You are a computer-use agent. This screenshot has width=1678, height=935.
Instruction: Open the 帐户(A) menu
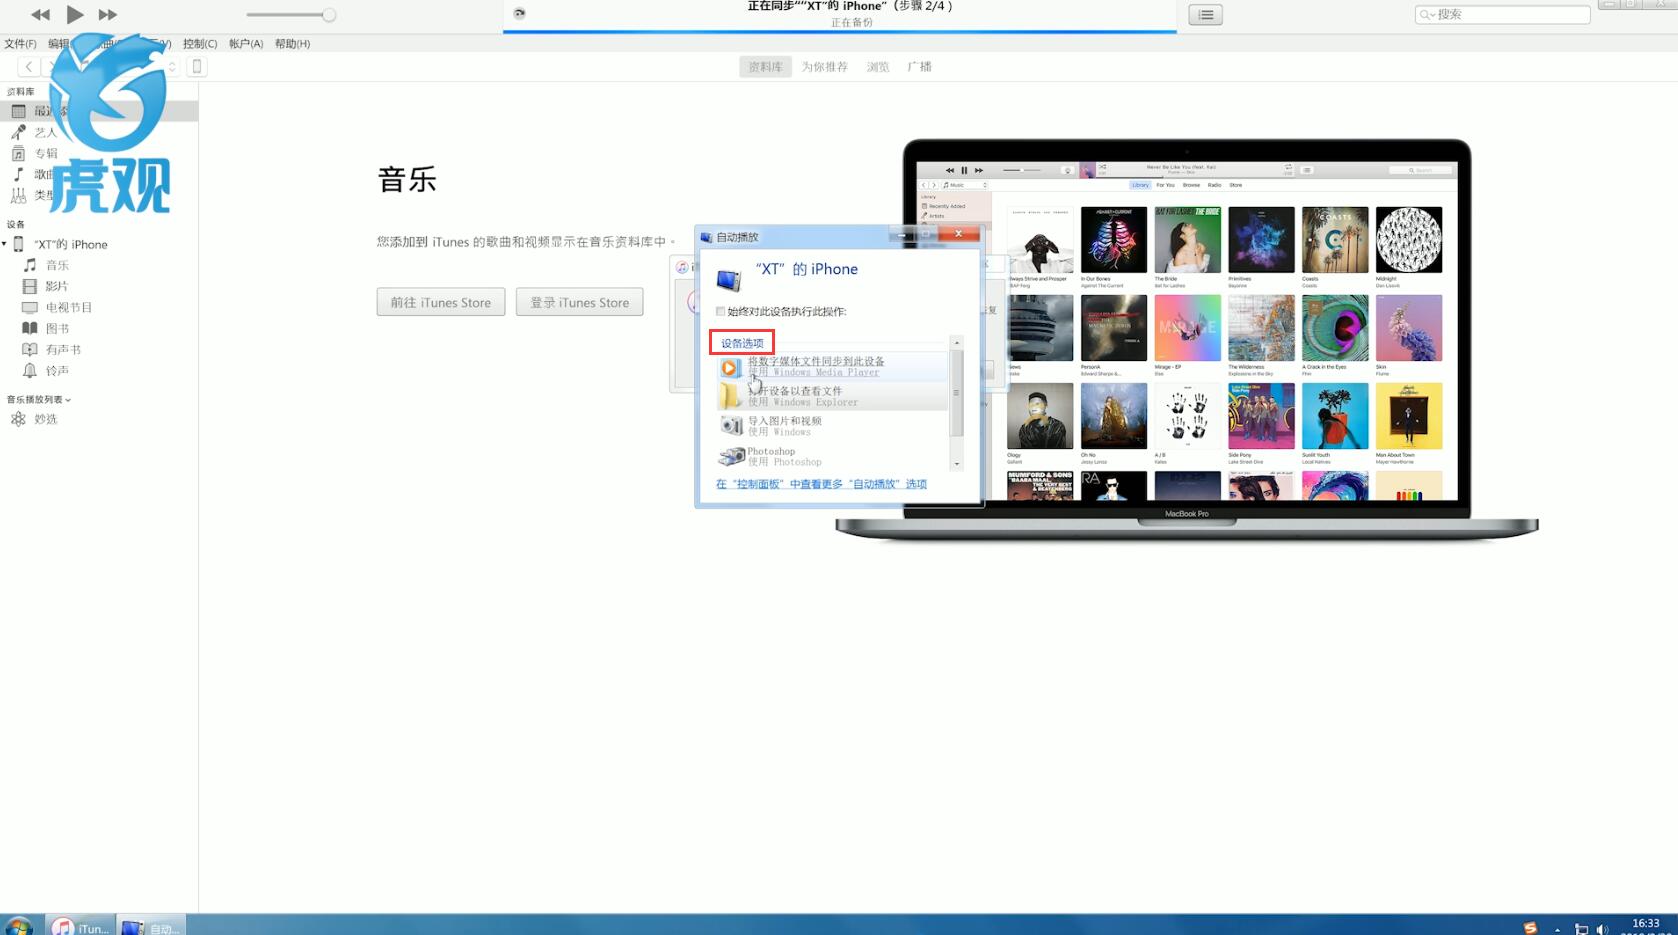(246, 44)
